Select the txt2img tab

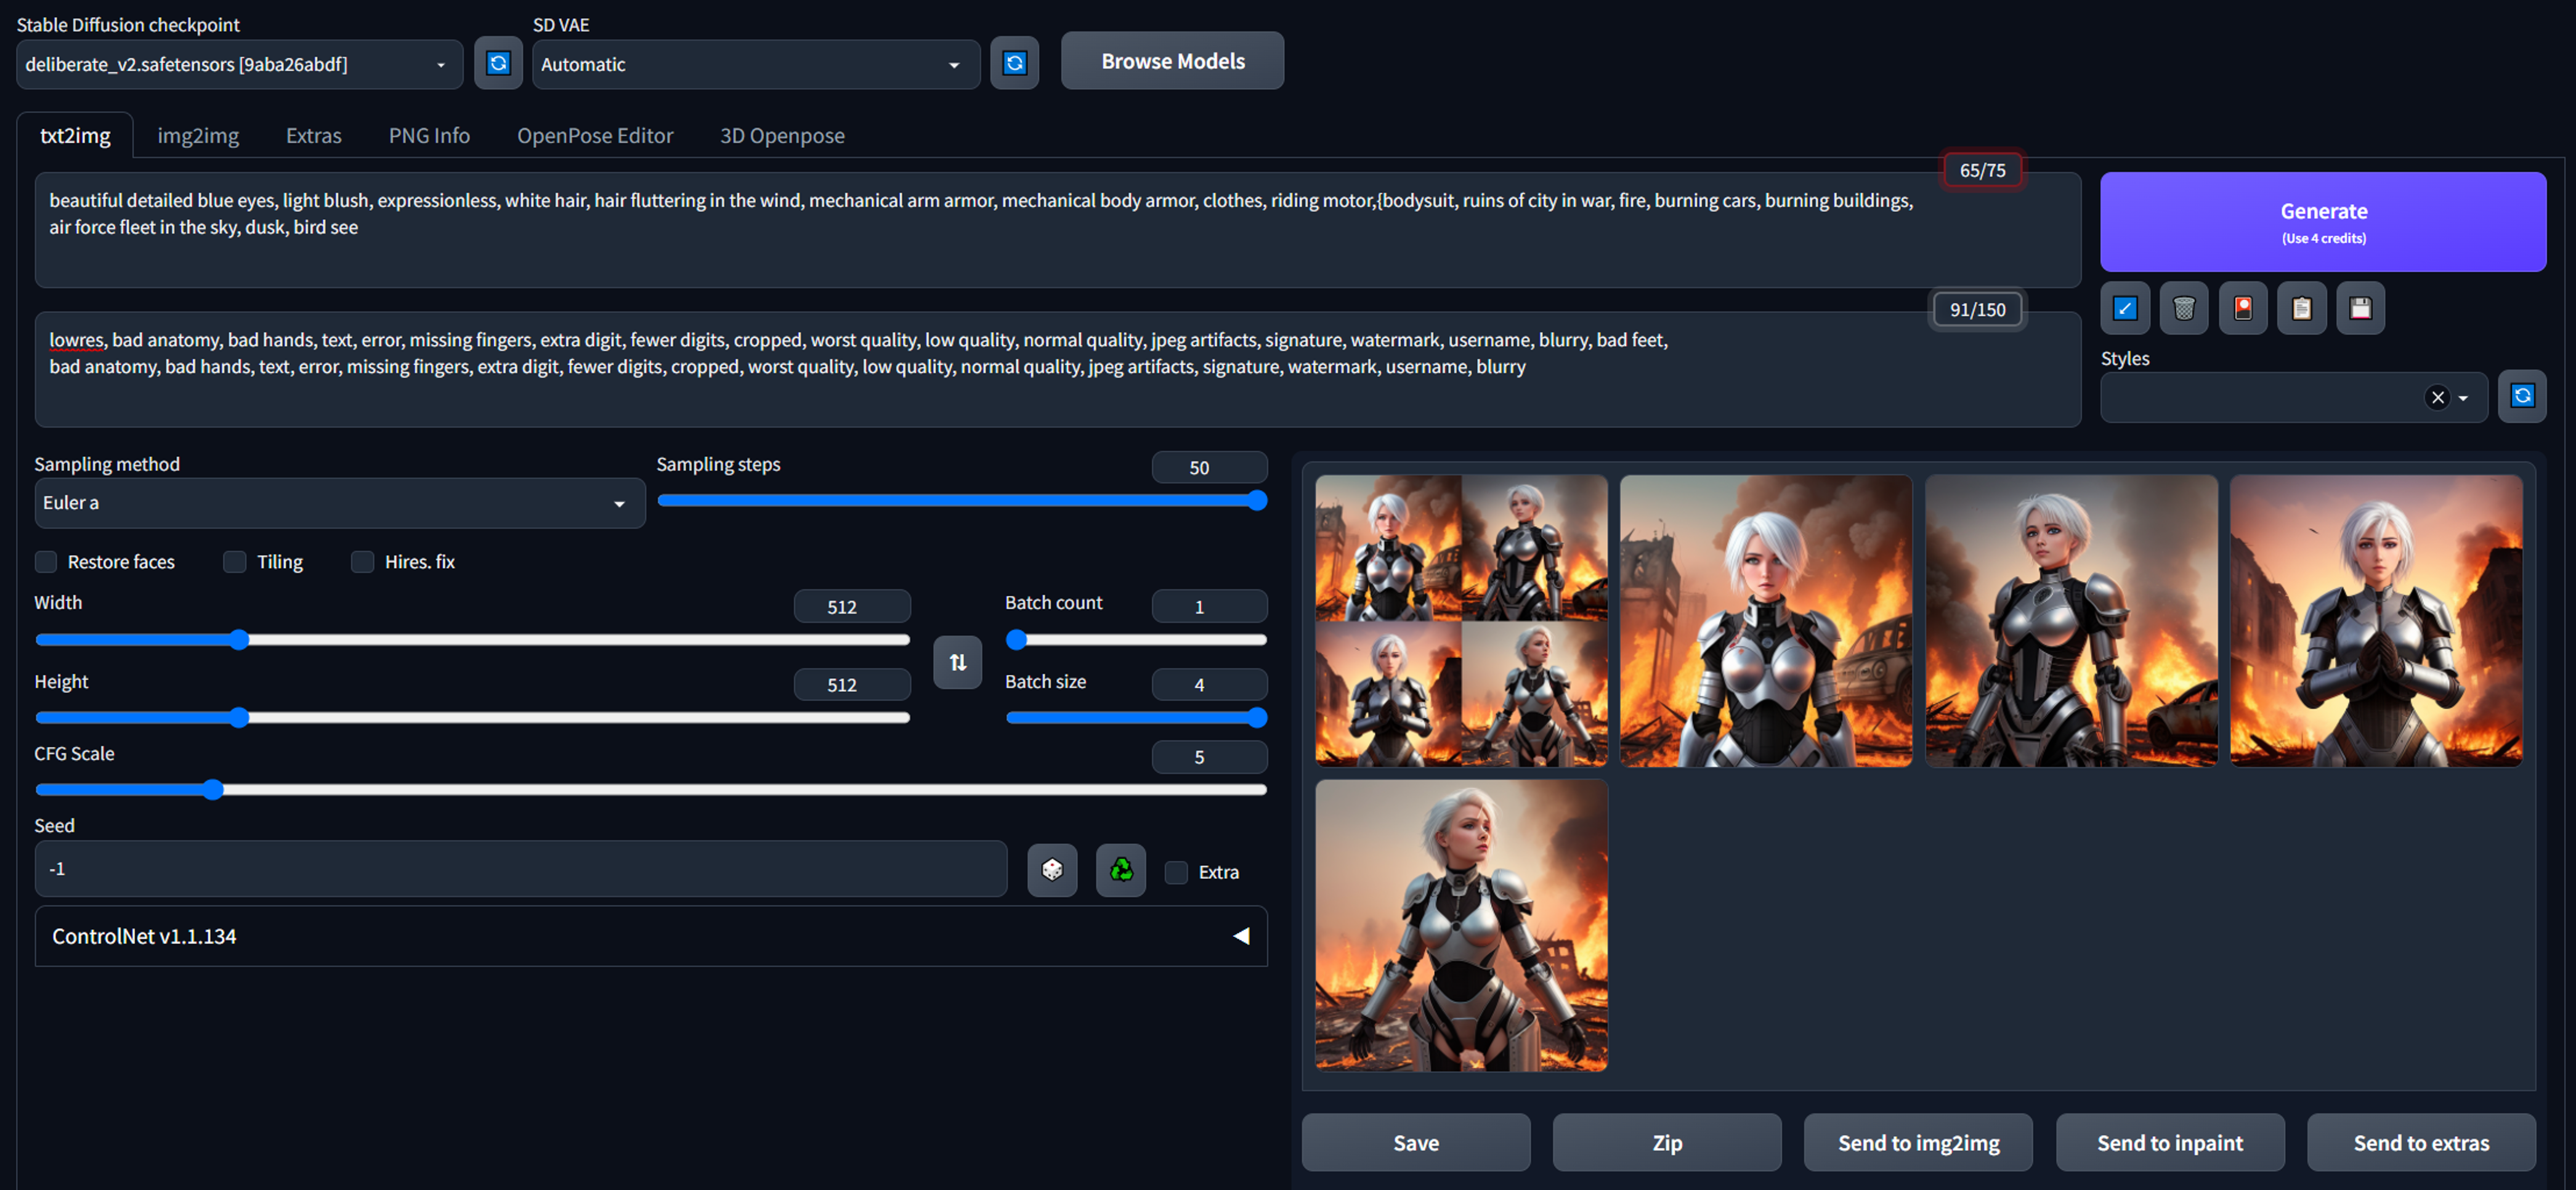[75, 135]
